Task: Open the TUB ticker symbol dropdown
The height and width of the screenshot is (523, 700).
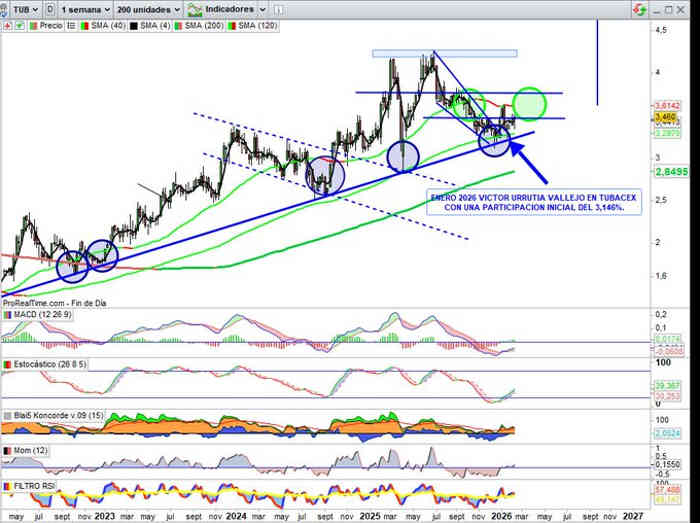Action: [20, 8]
